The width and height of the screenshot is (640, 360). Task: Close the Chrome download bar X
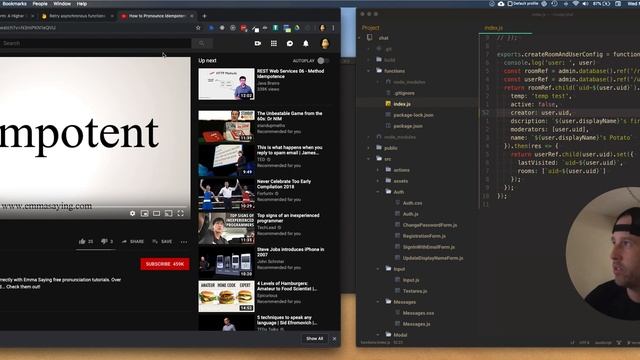point(334,338)
